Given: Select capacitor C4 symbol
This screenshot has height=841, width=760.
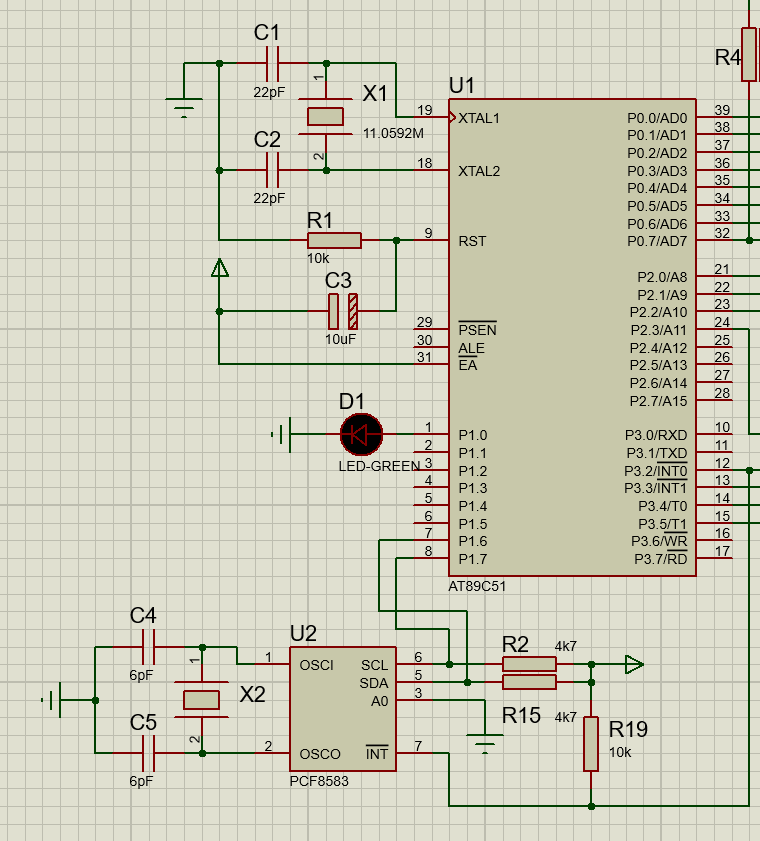Looking at the screenshot, I should 148,647.
